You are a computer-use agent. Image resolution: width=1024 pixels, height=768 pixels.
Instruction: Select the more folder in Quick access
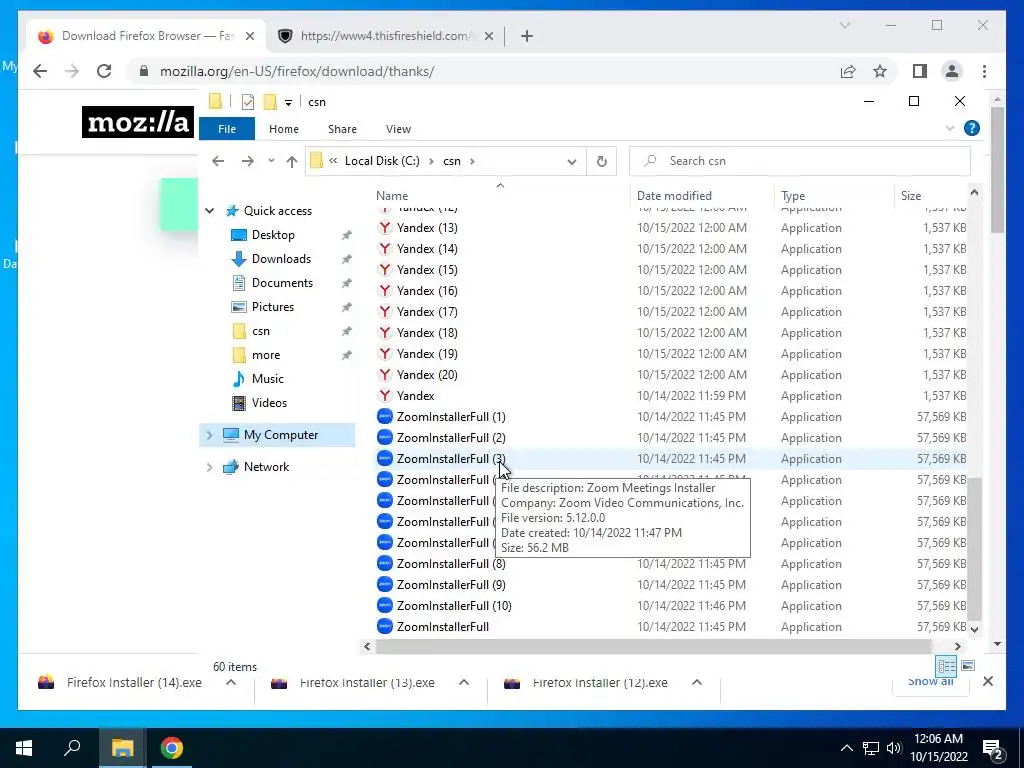tap(266, 355)
